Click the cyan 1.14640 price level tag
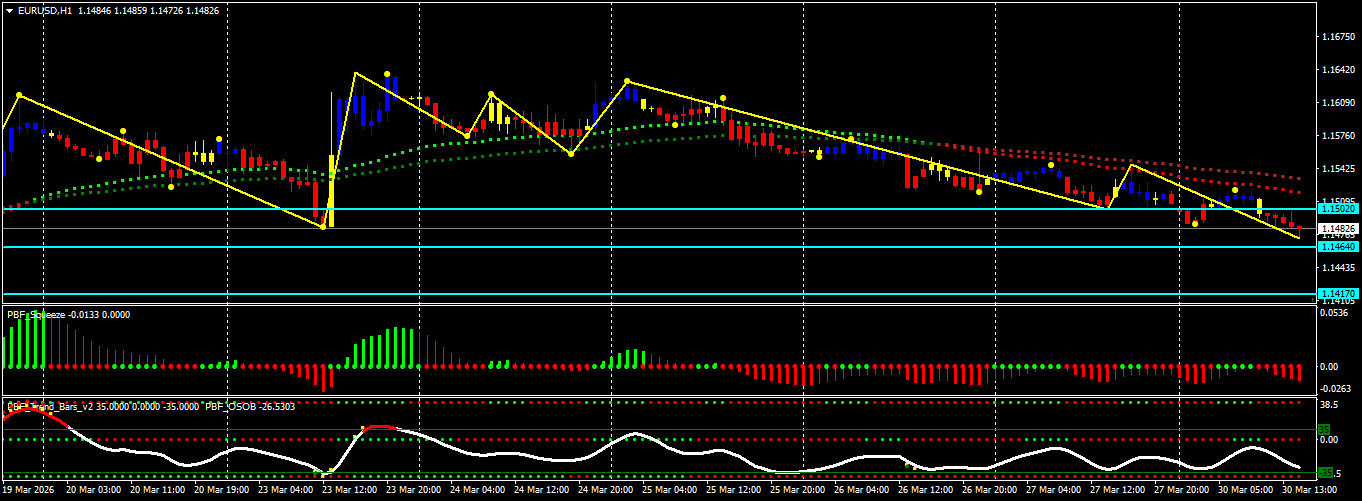 pyautogui.click(x=1338, y=246)
